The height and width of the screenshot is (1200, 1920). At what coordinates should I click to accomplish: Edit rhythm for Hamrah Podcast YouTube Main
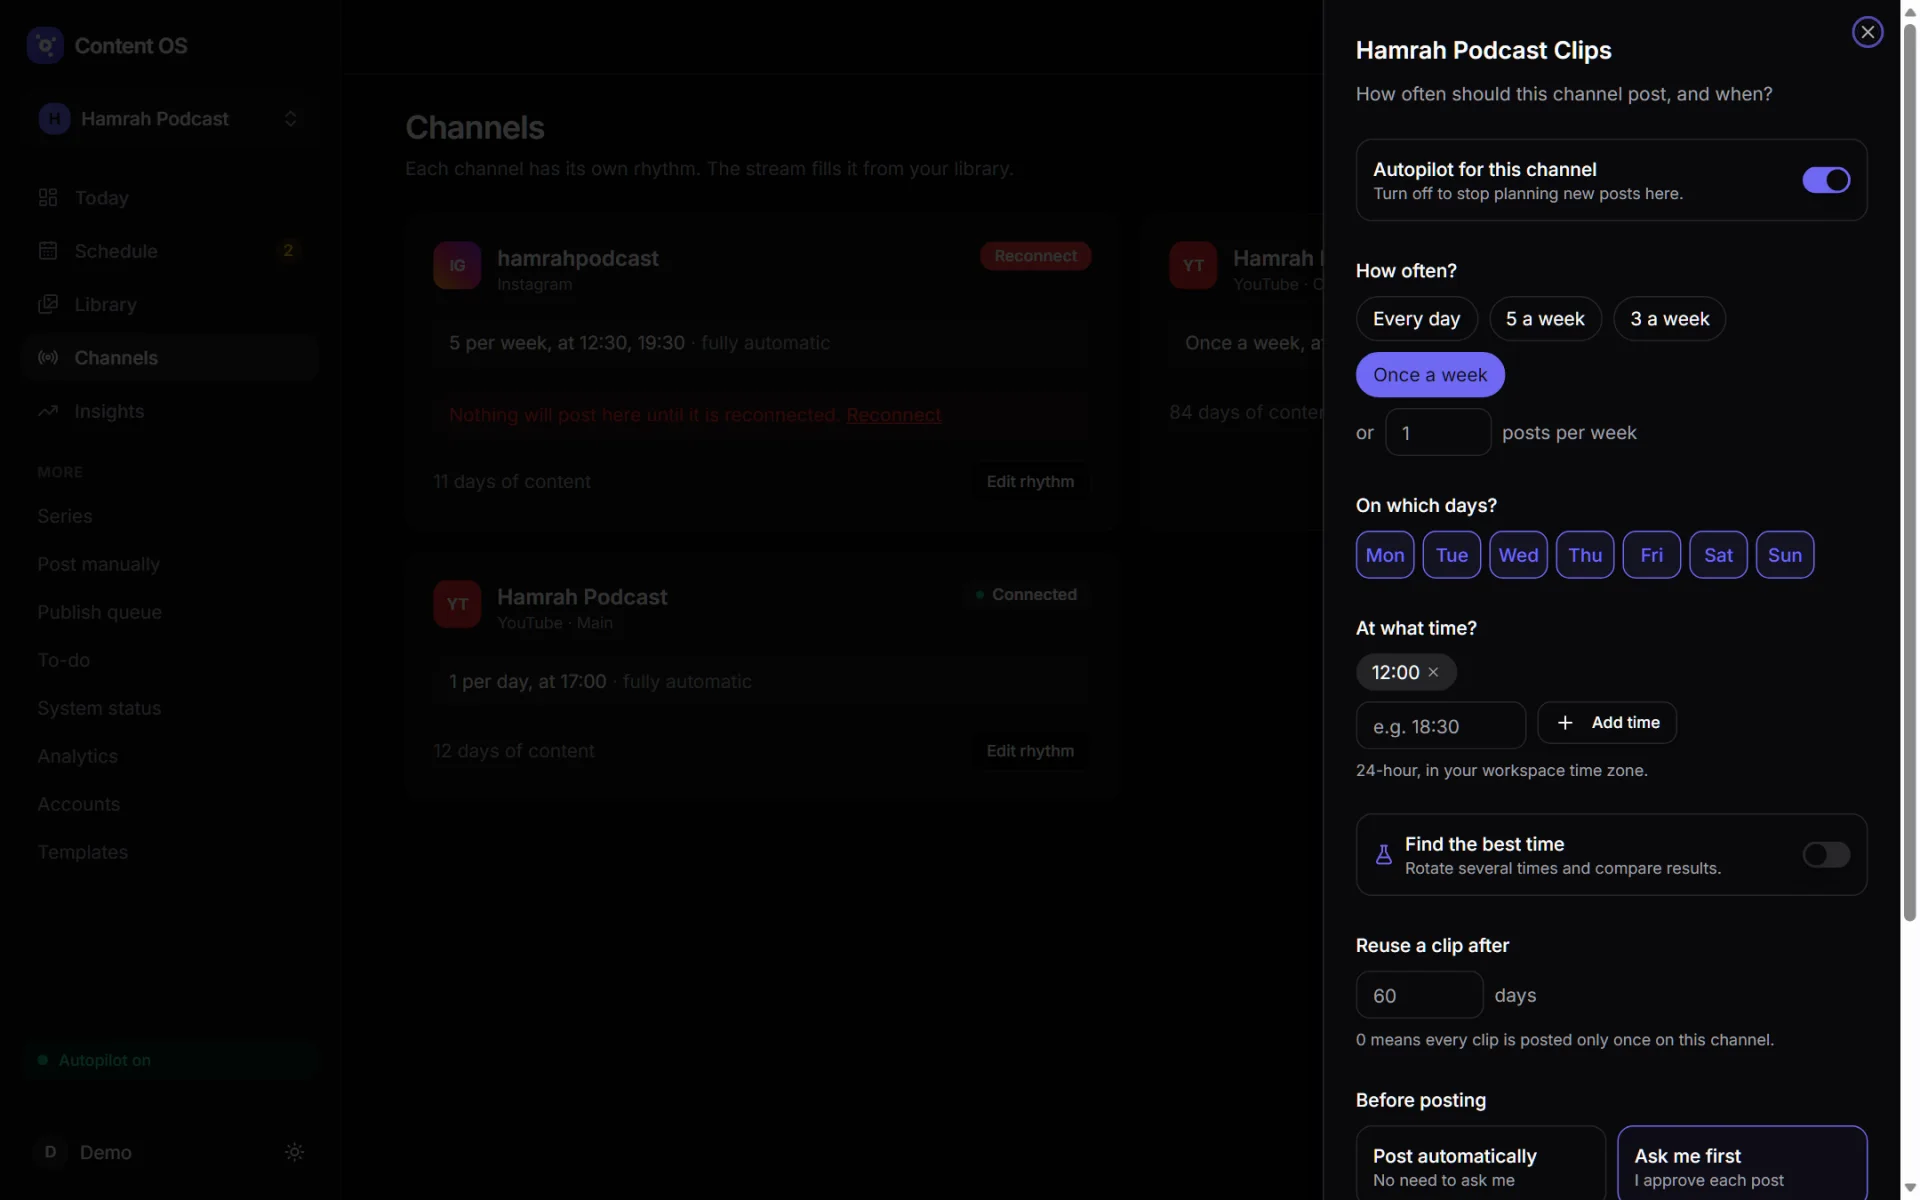pyautogui.click(x=1030, y=751)
